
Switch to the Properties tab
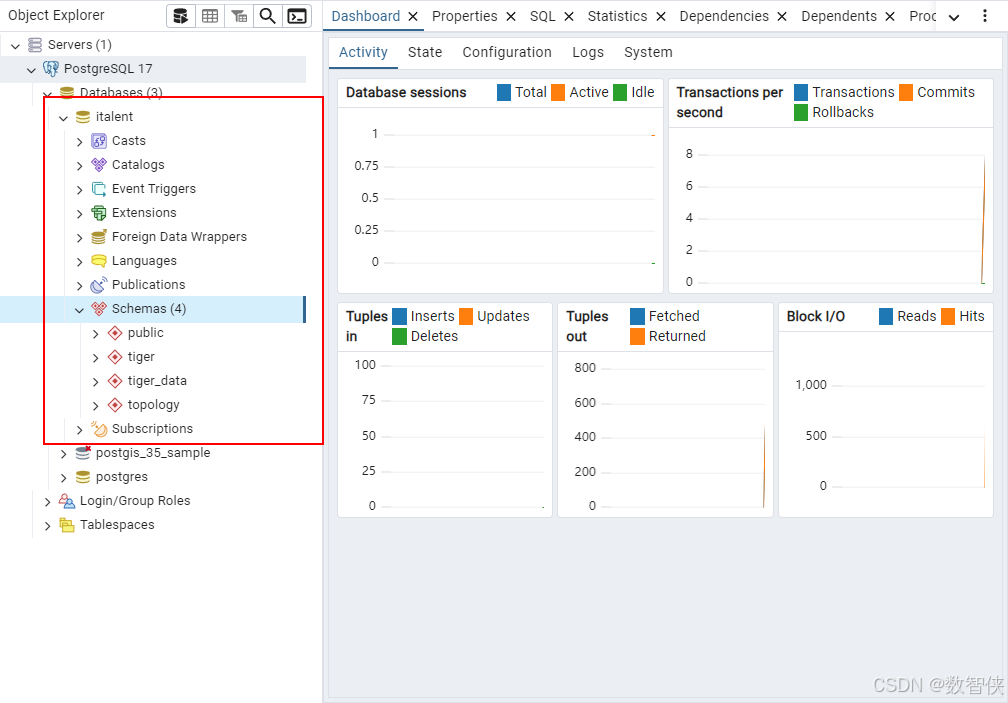464,16
